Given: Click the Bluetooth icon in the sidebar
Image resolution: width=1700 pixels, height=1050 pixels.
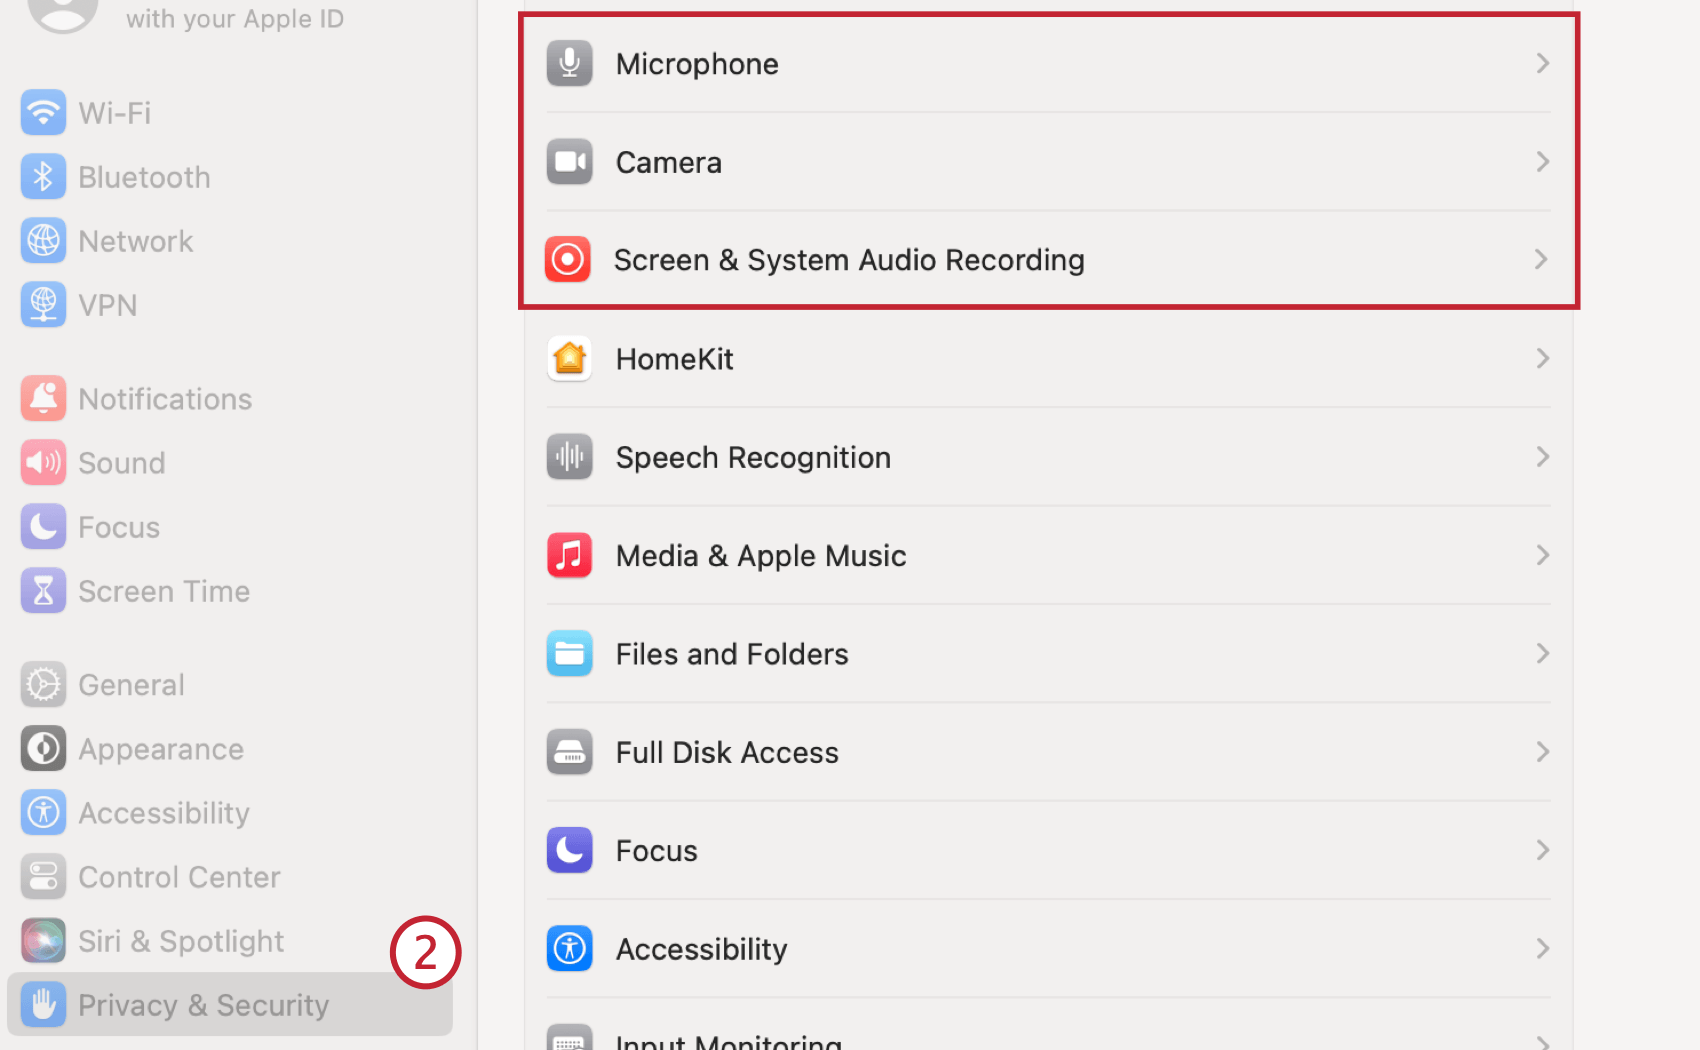Looking at the screenshot, I should pos(43,176).
